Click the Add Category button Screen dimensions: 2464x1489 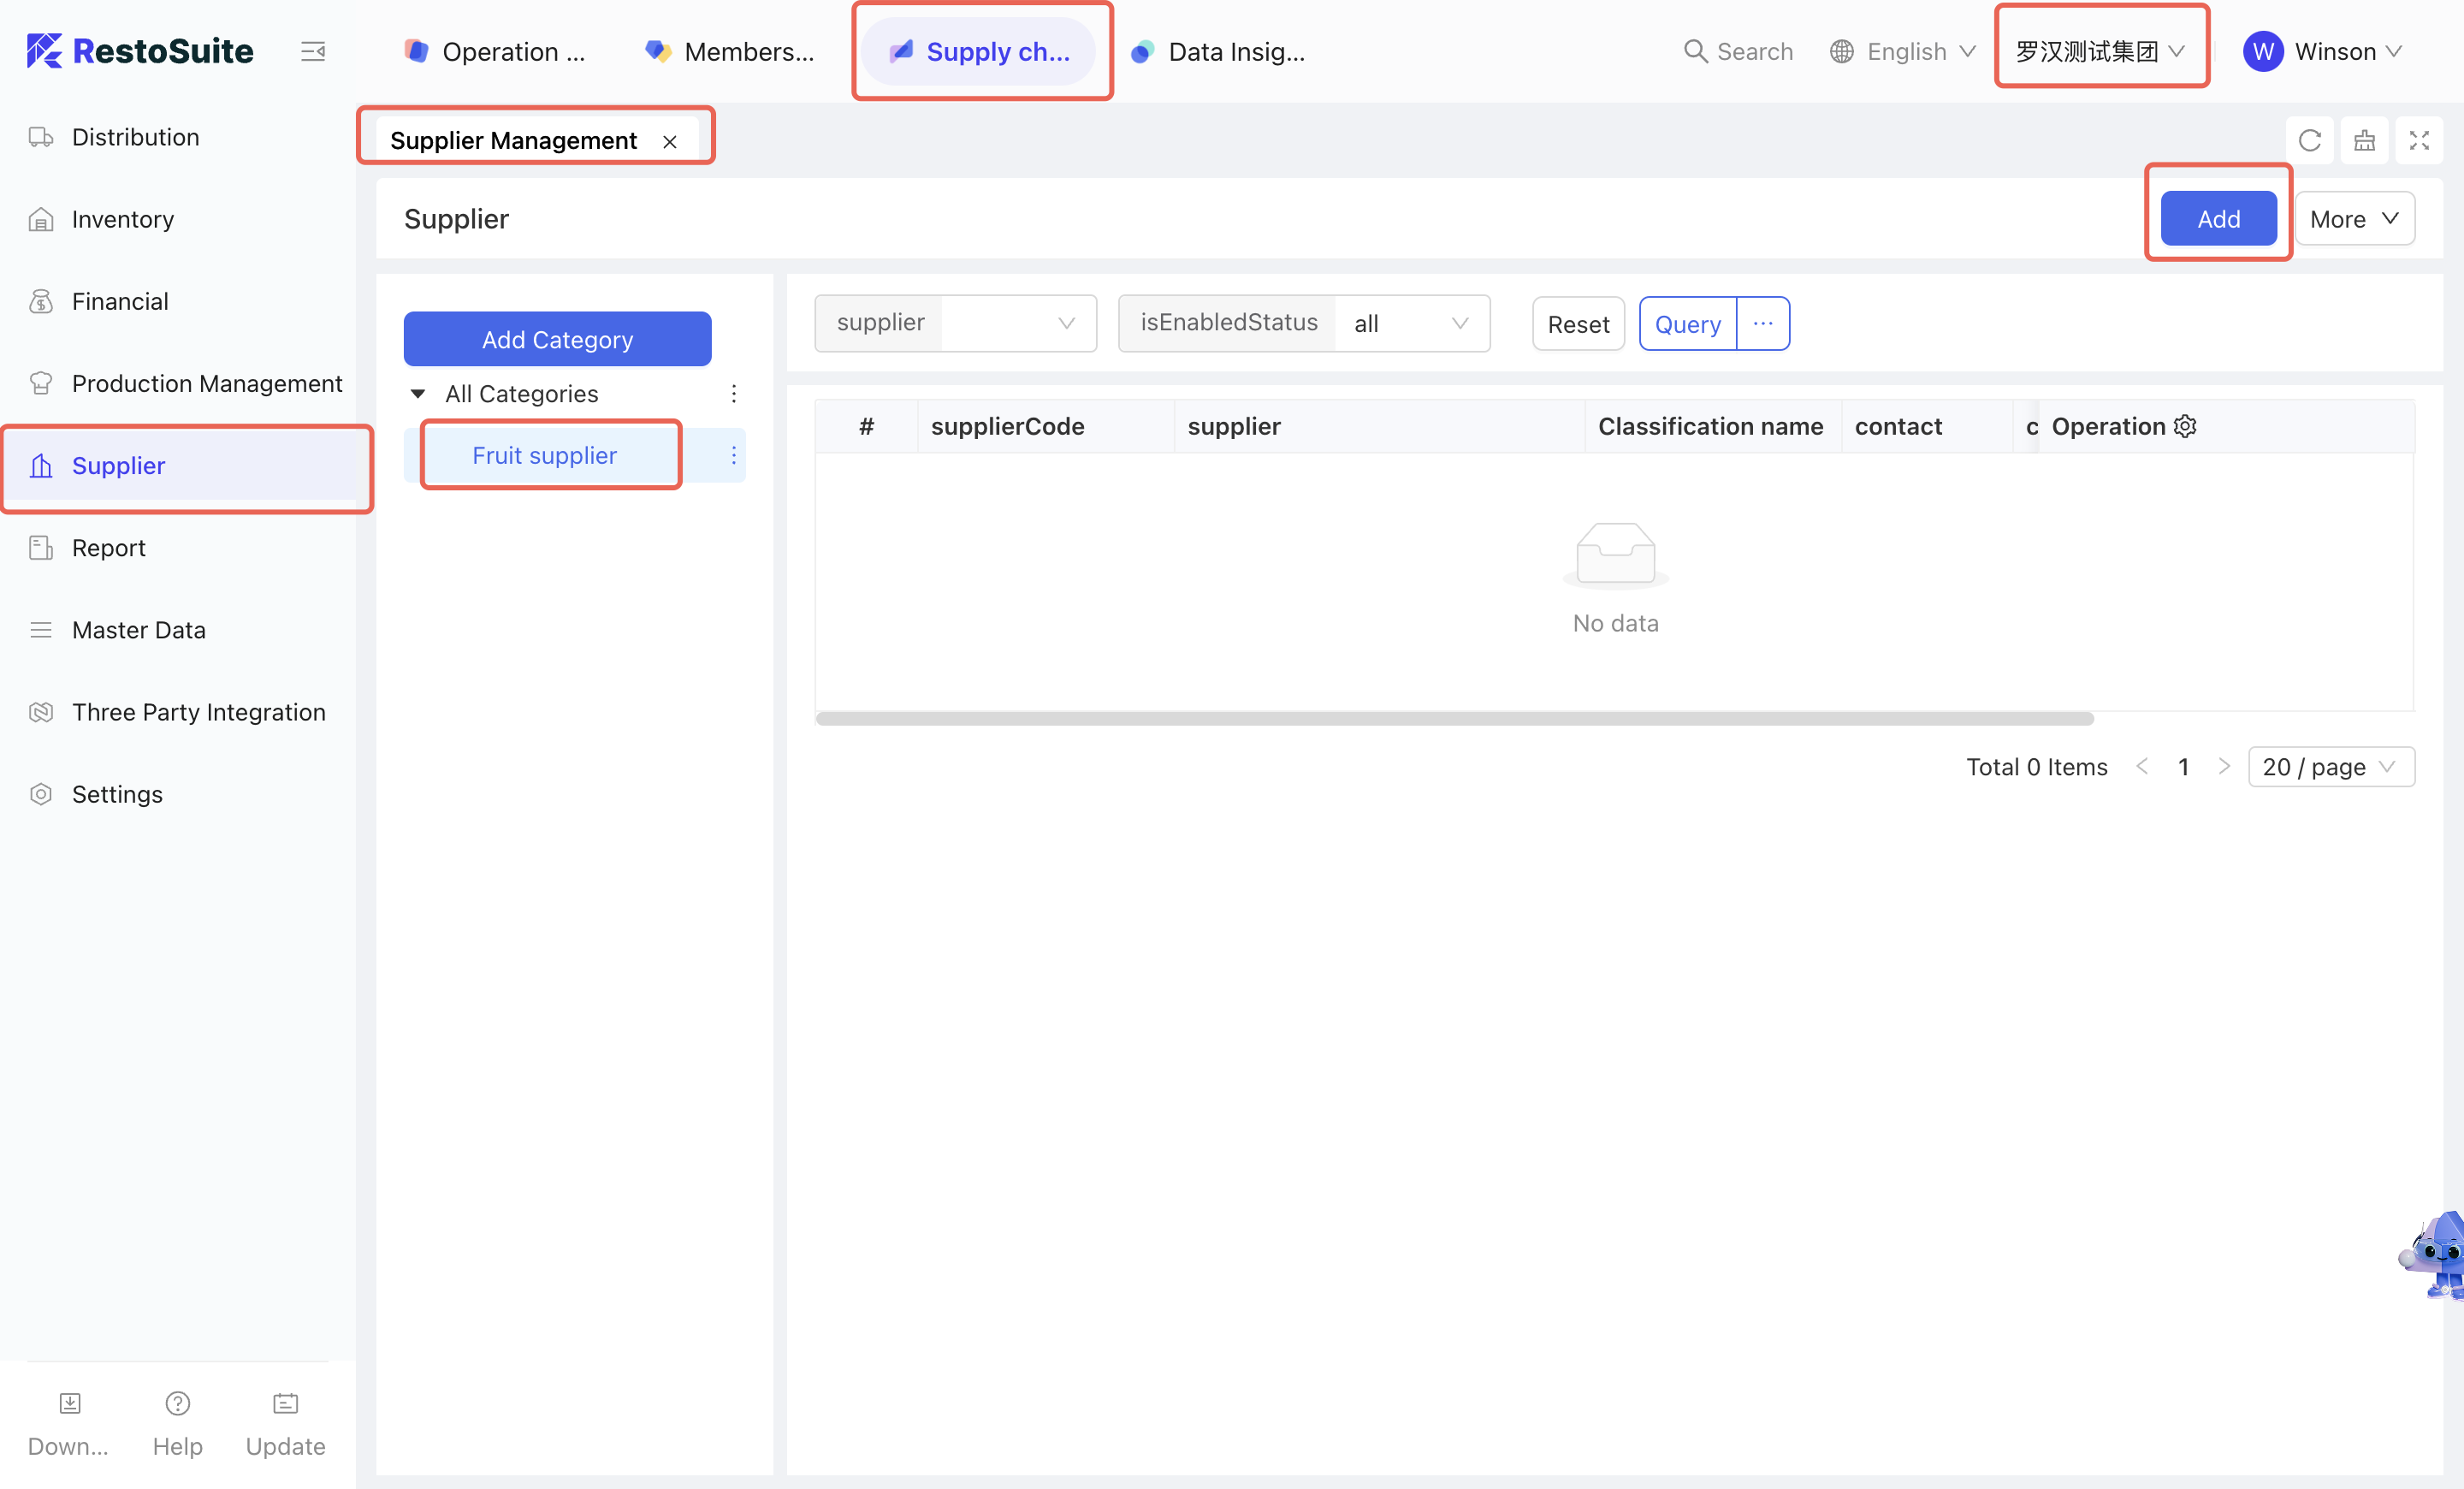[557, 339]
